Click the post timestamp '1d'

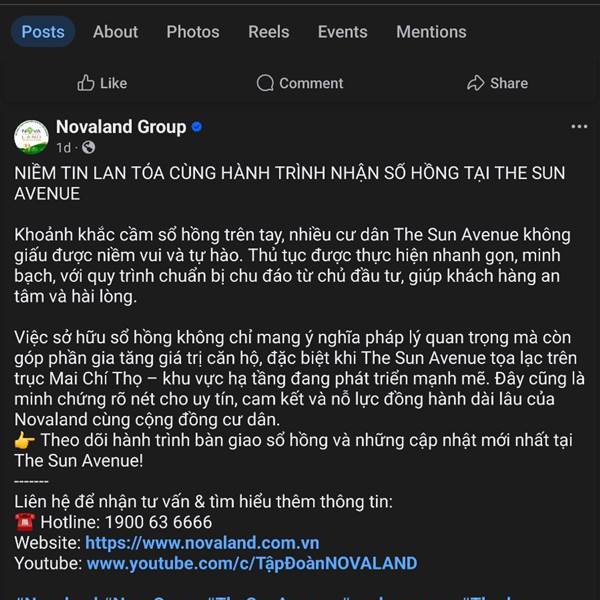tap(64, 147)
